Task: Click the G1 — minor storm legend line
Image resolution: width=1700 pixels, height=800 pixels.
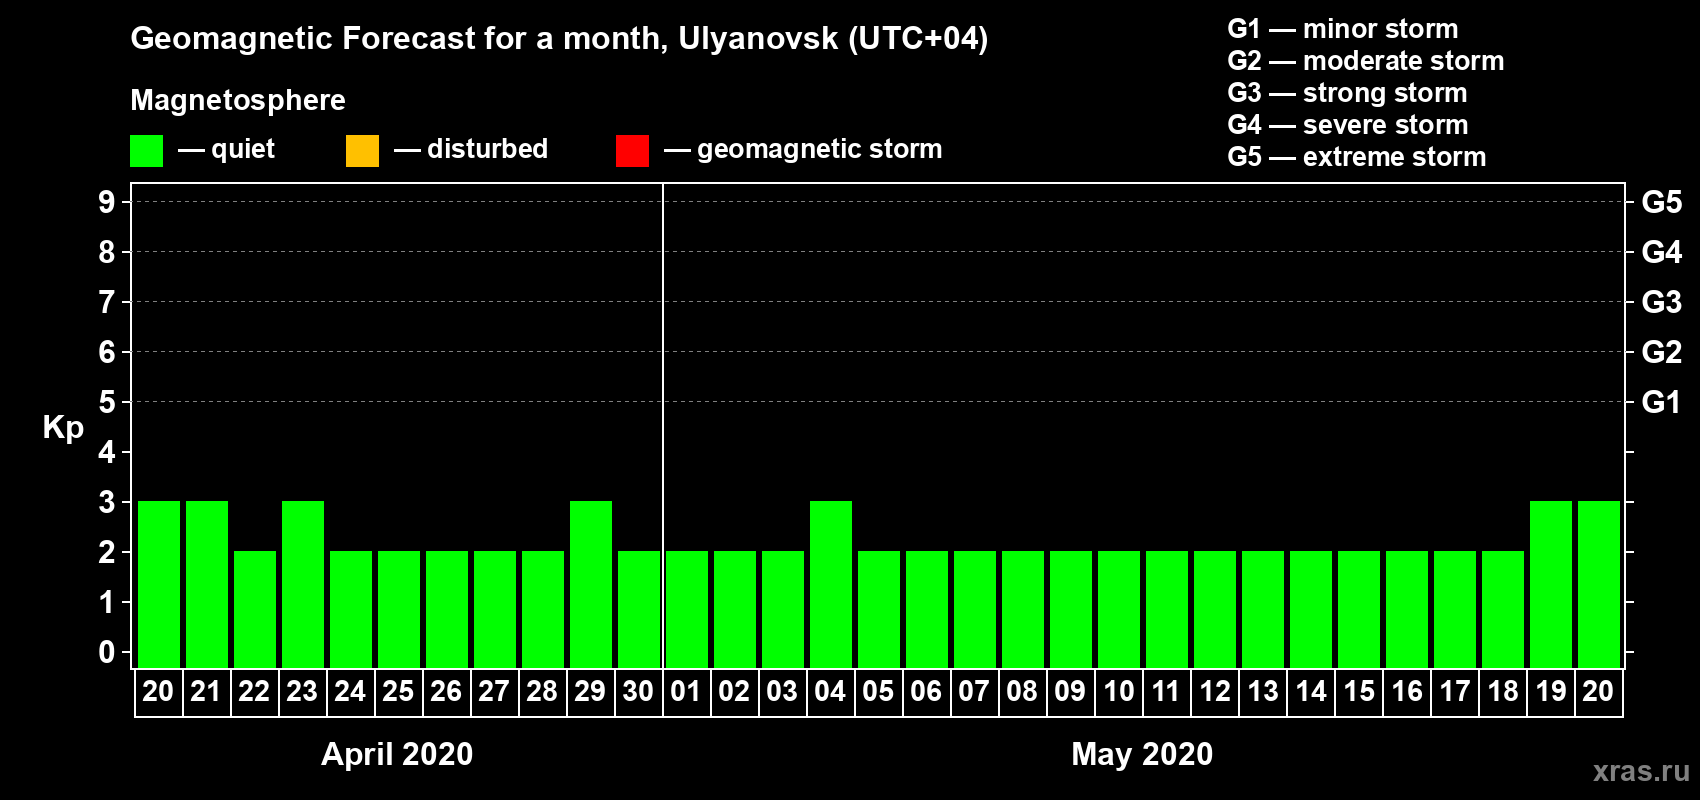Action: [1343, 29]
